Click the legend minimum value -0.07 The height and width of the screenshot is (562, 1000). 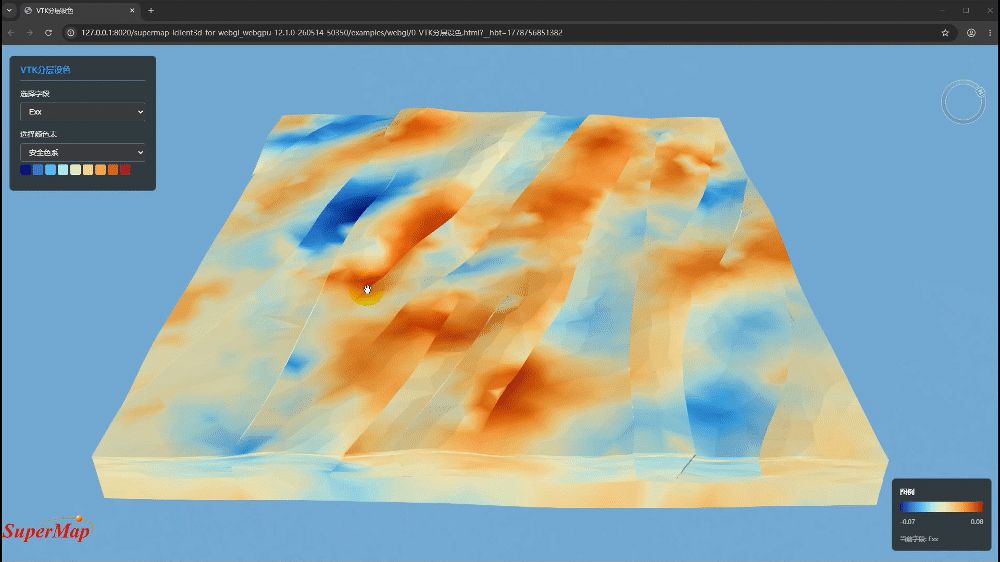908,522
